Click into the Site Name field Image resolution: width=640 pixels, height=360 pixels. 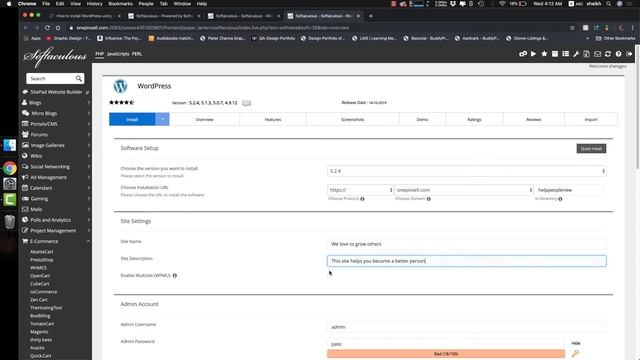coord(467,244)
